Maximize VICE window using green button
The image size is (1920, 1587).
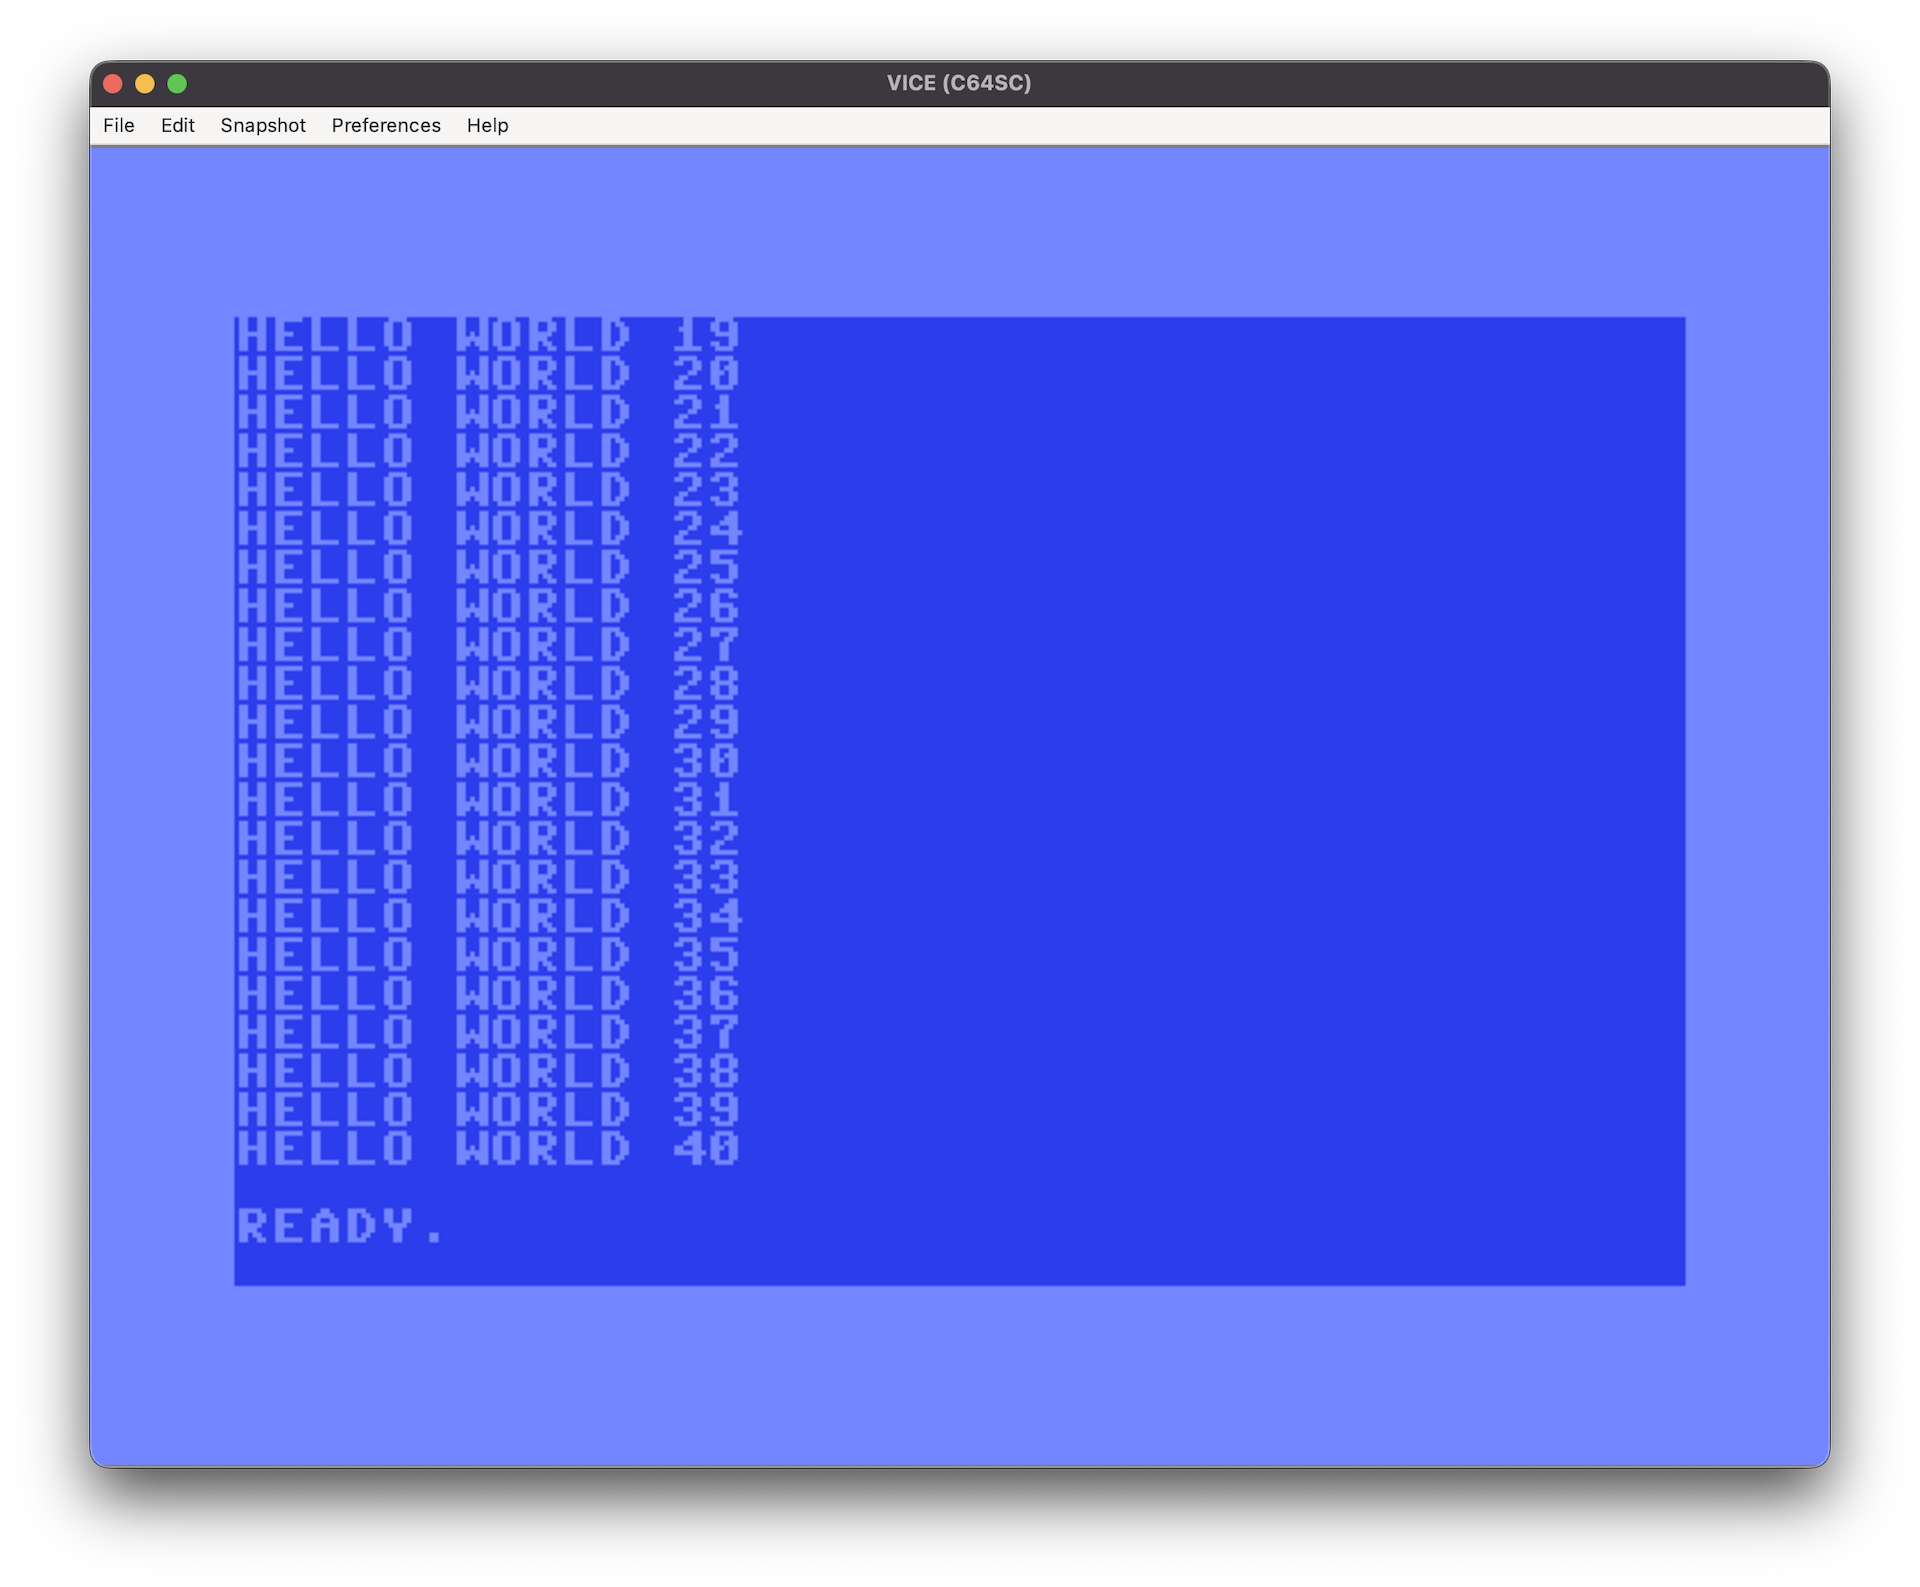[x=177, y=84]
